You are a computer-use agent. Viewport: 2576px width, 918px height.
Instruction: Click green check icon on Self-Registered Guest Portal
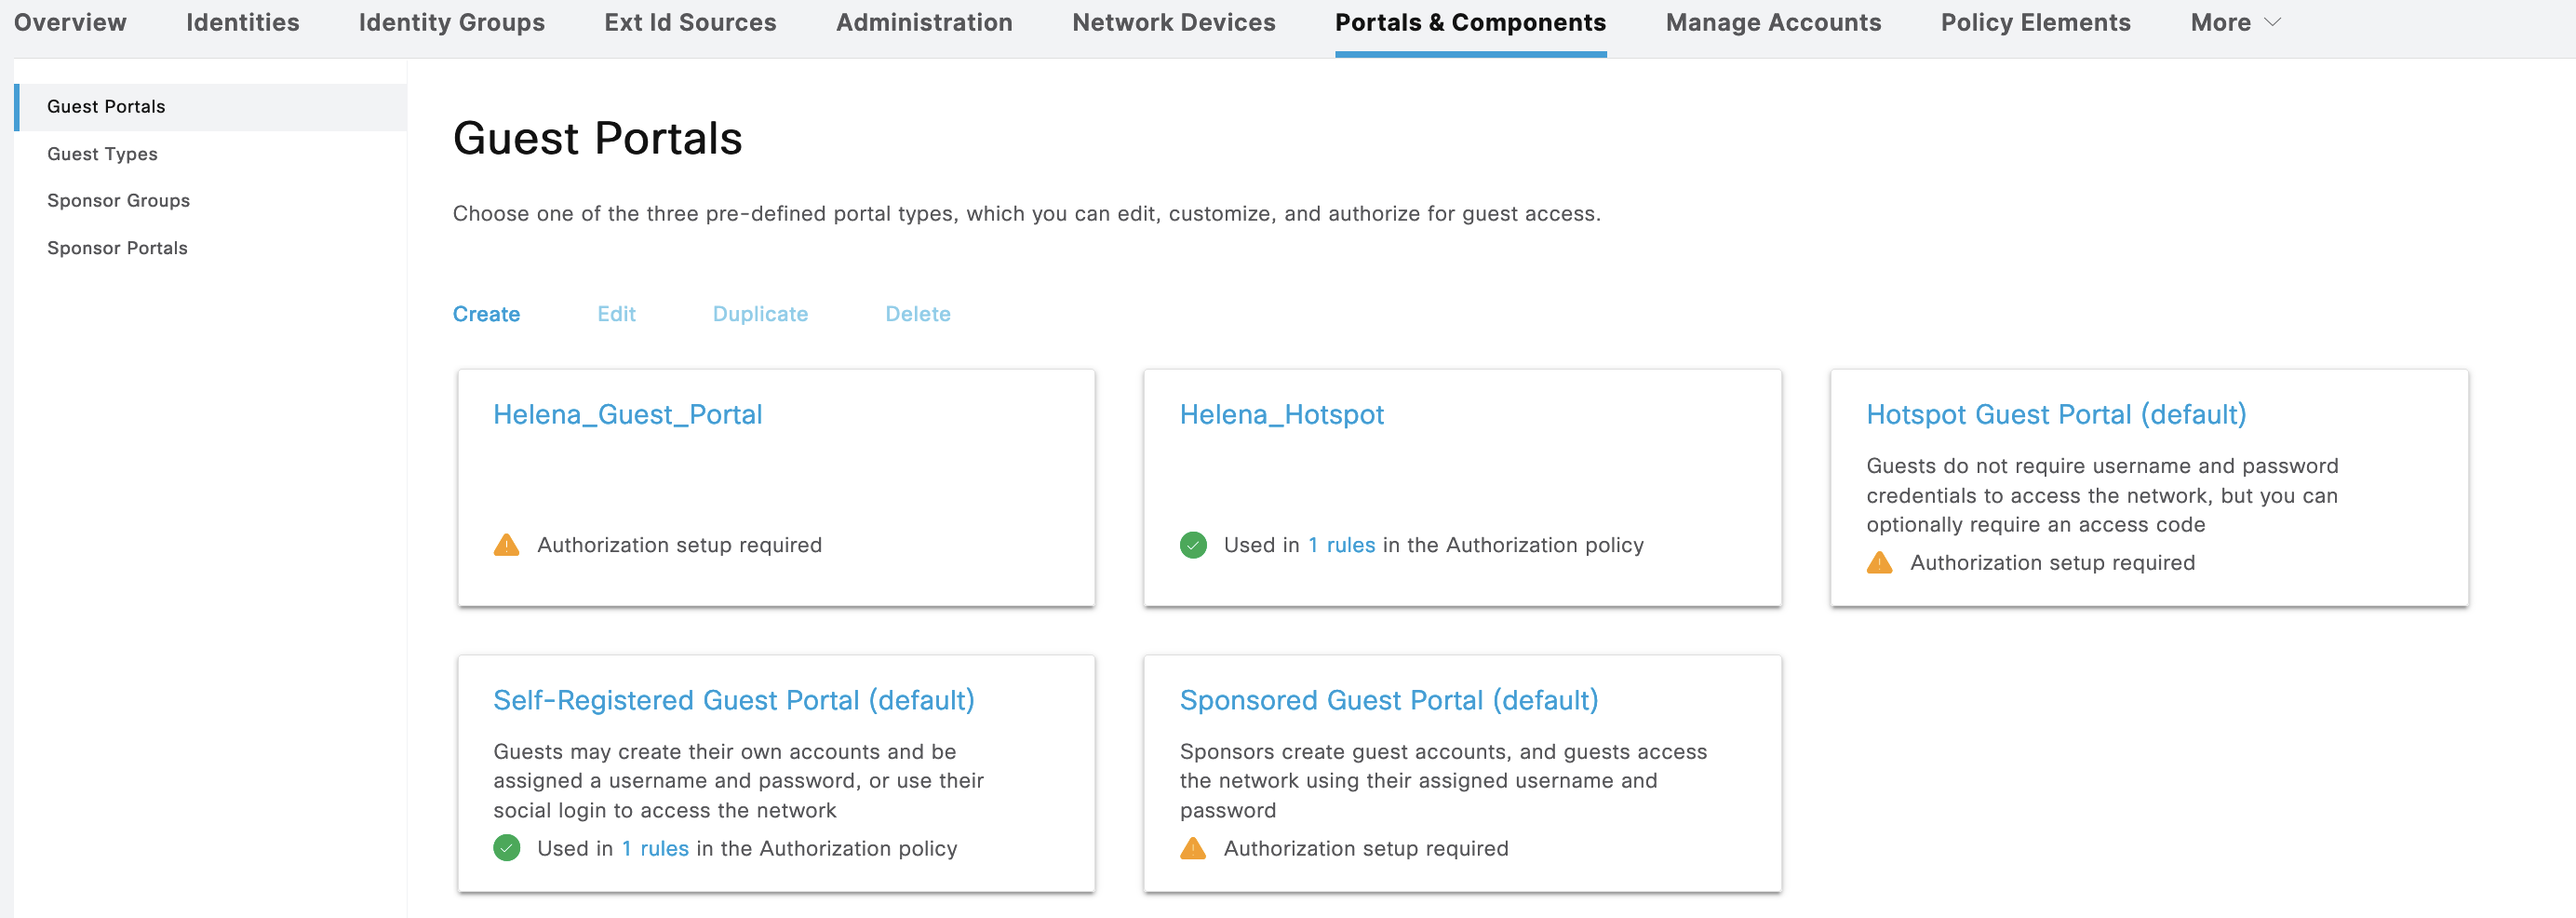tap(506, 848)
